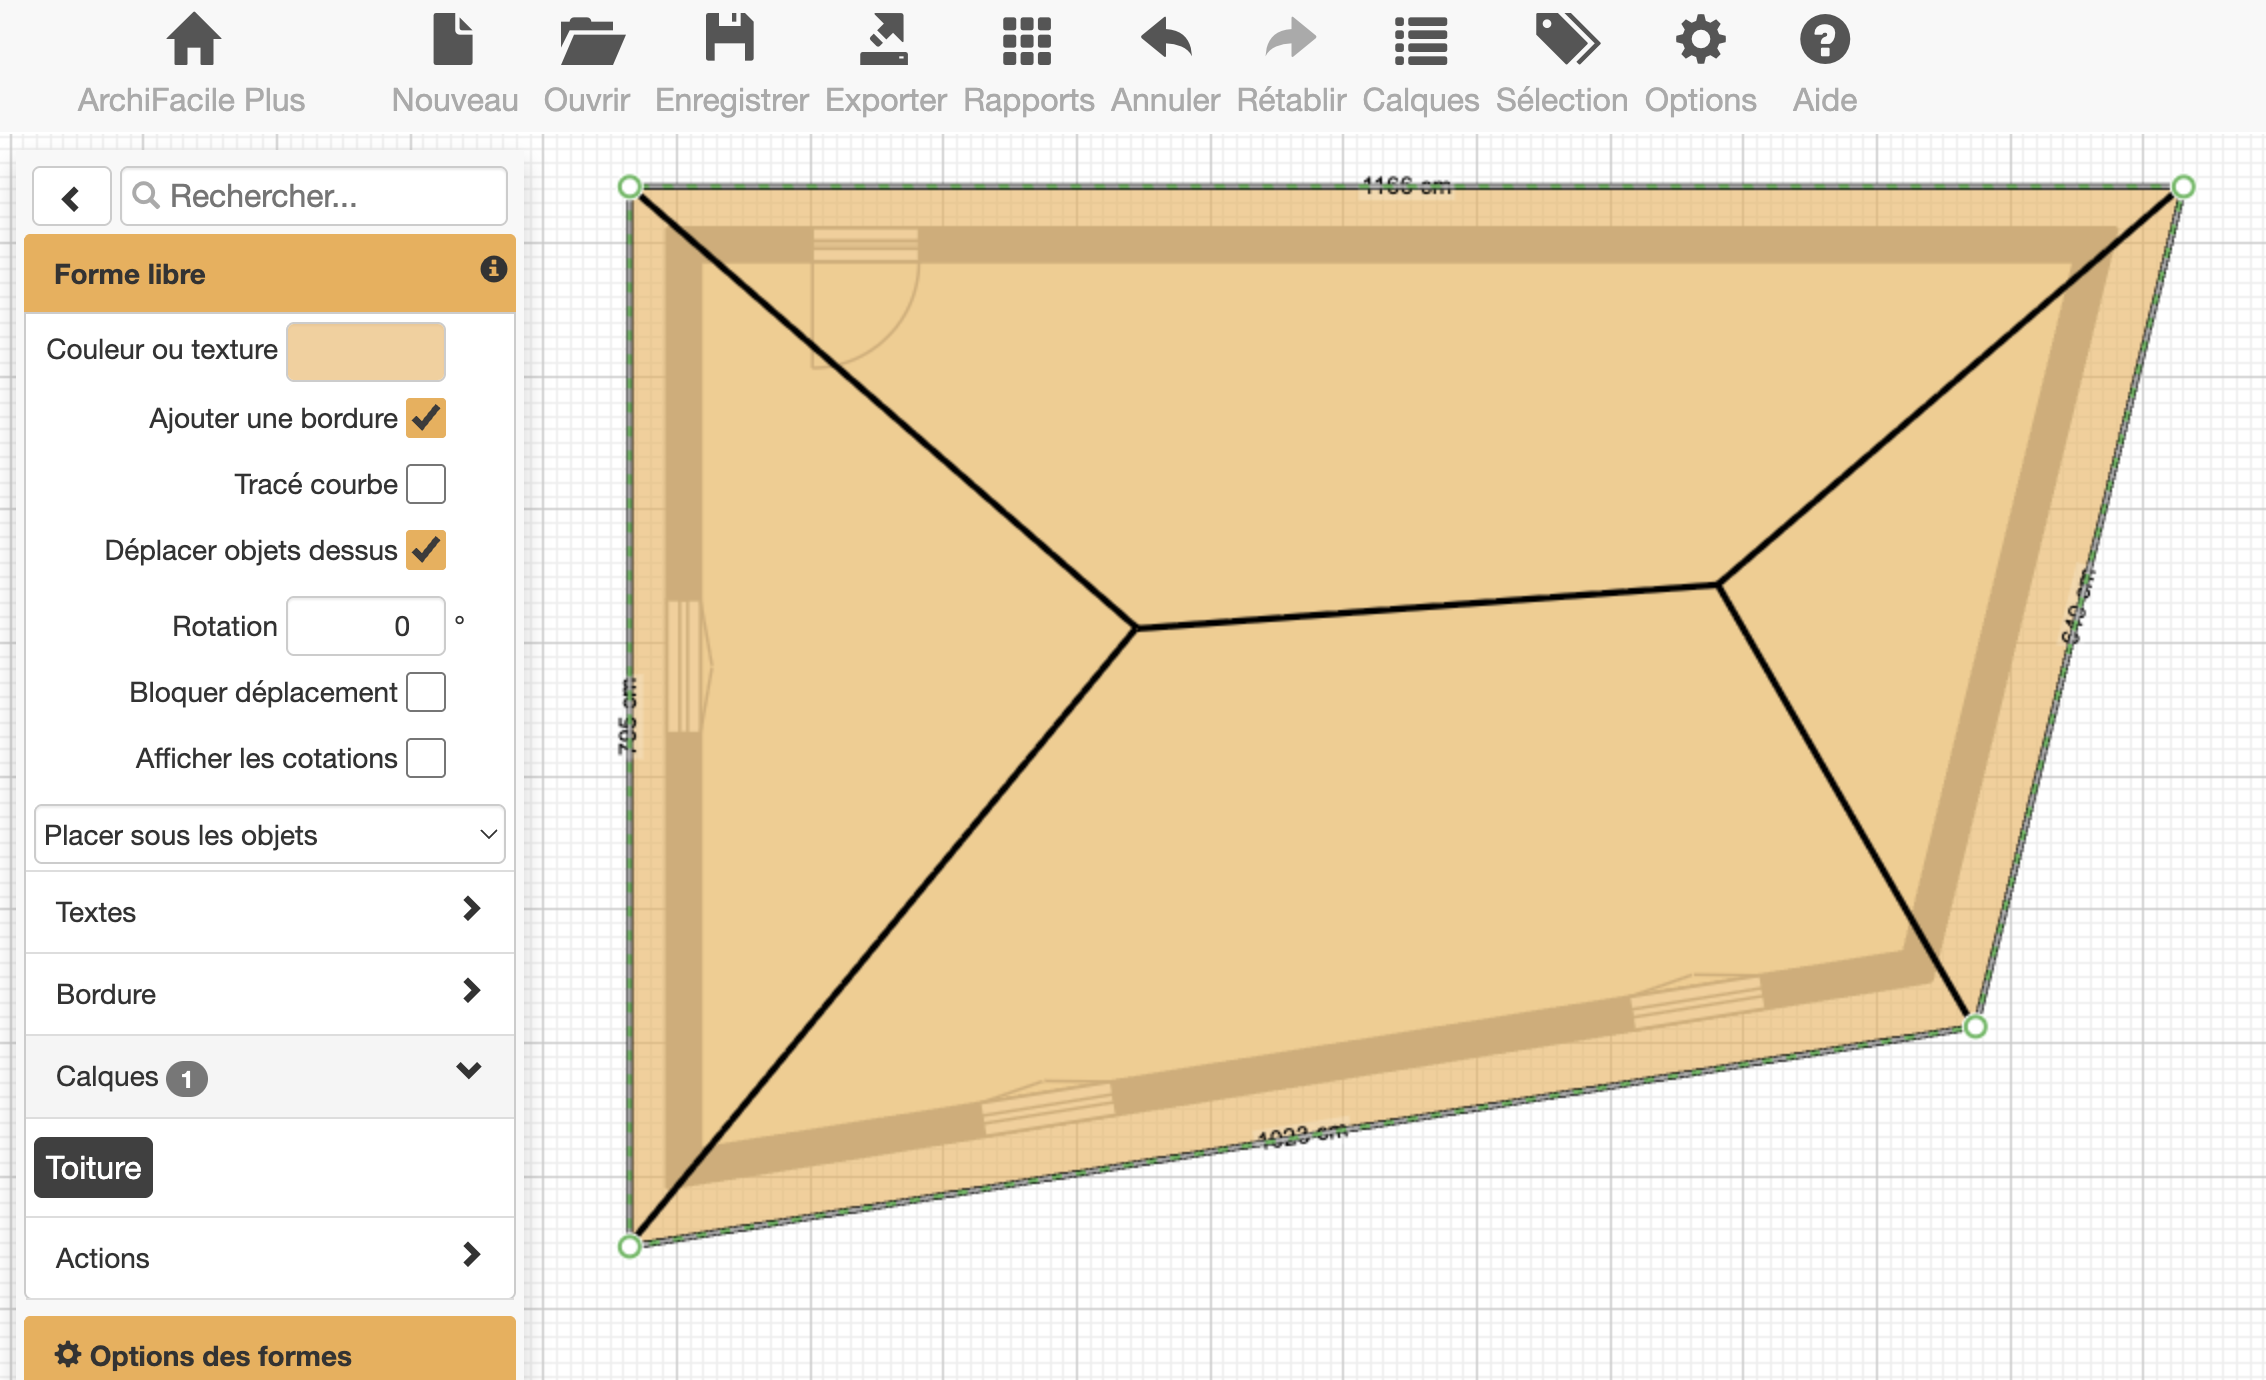Collapse the Calques section
Image resolution: width=2266 pixels, height=1380 pixels.
(x=270, y=1076)
